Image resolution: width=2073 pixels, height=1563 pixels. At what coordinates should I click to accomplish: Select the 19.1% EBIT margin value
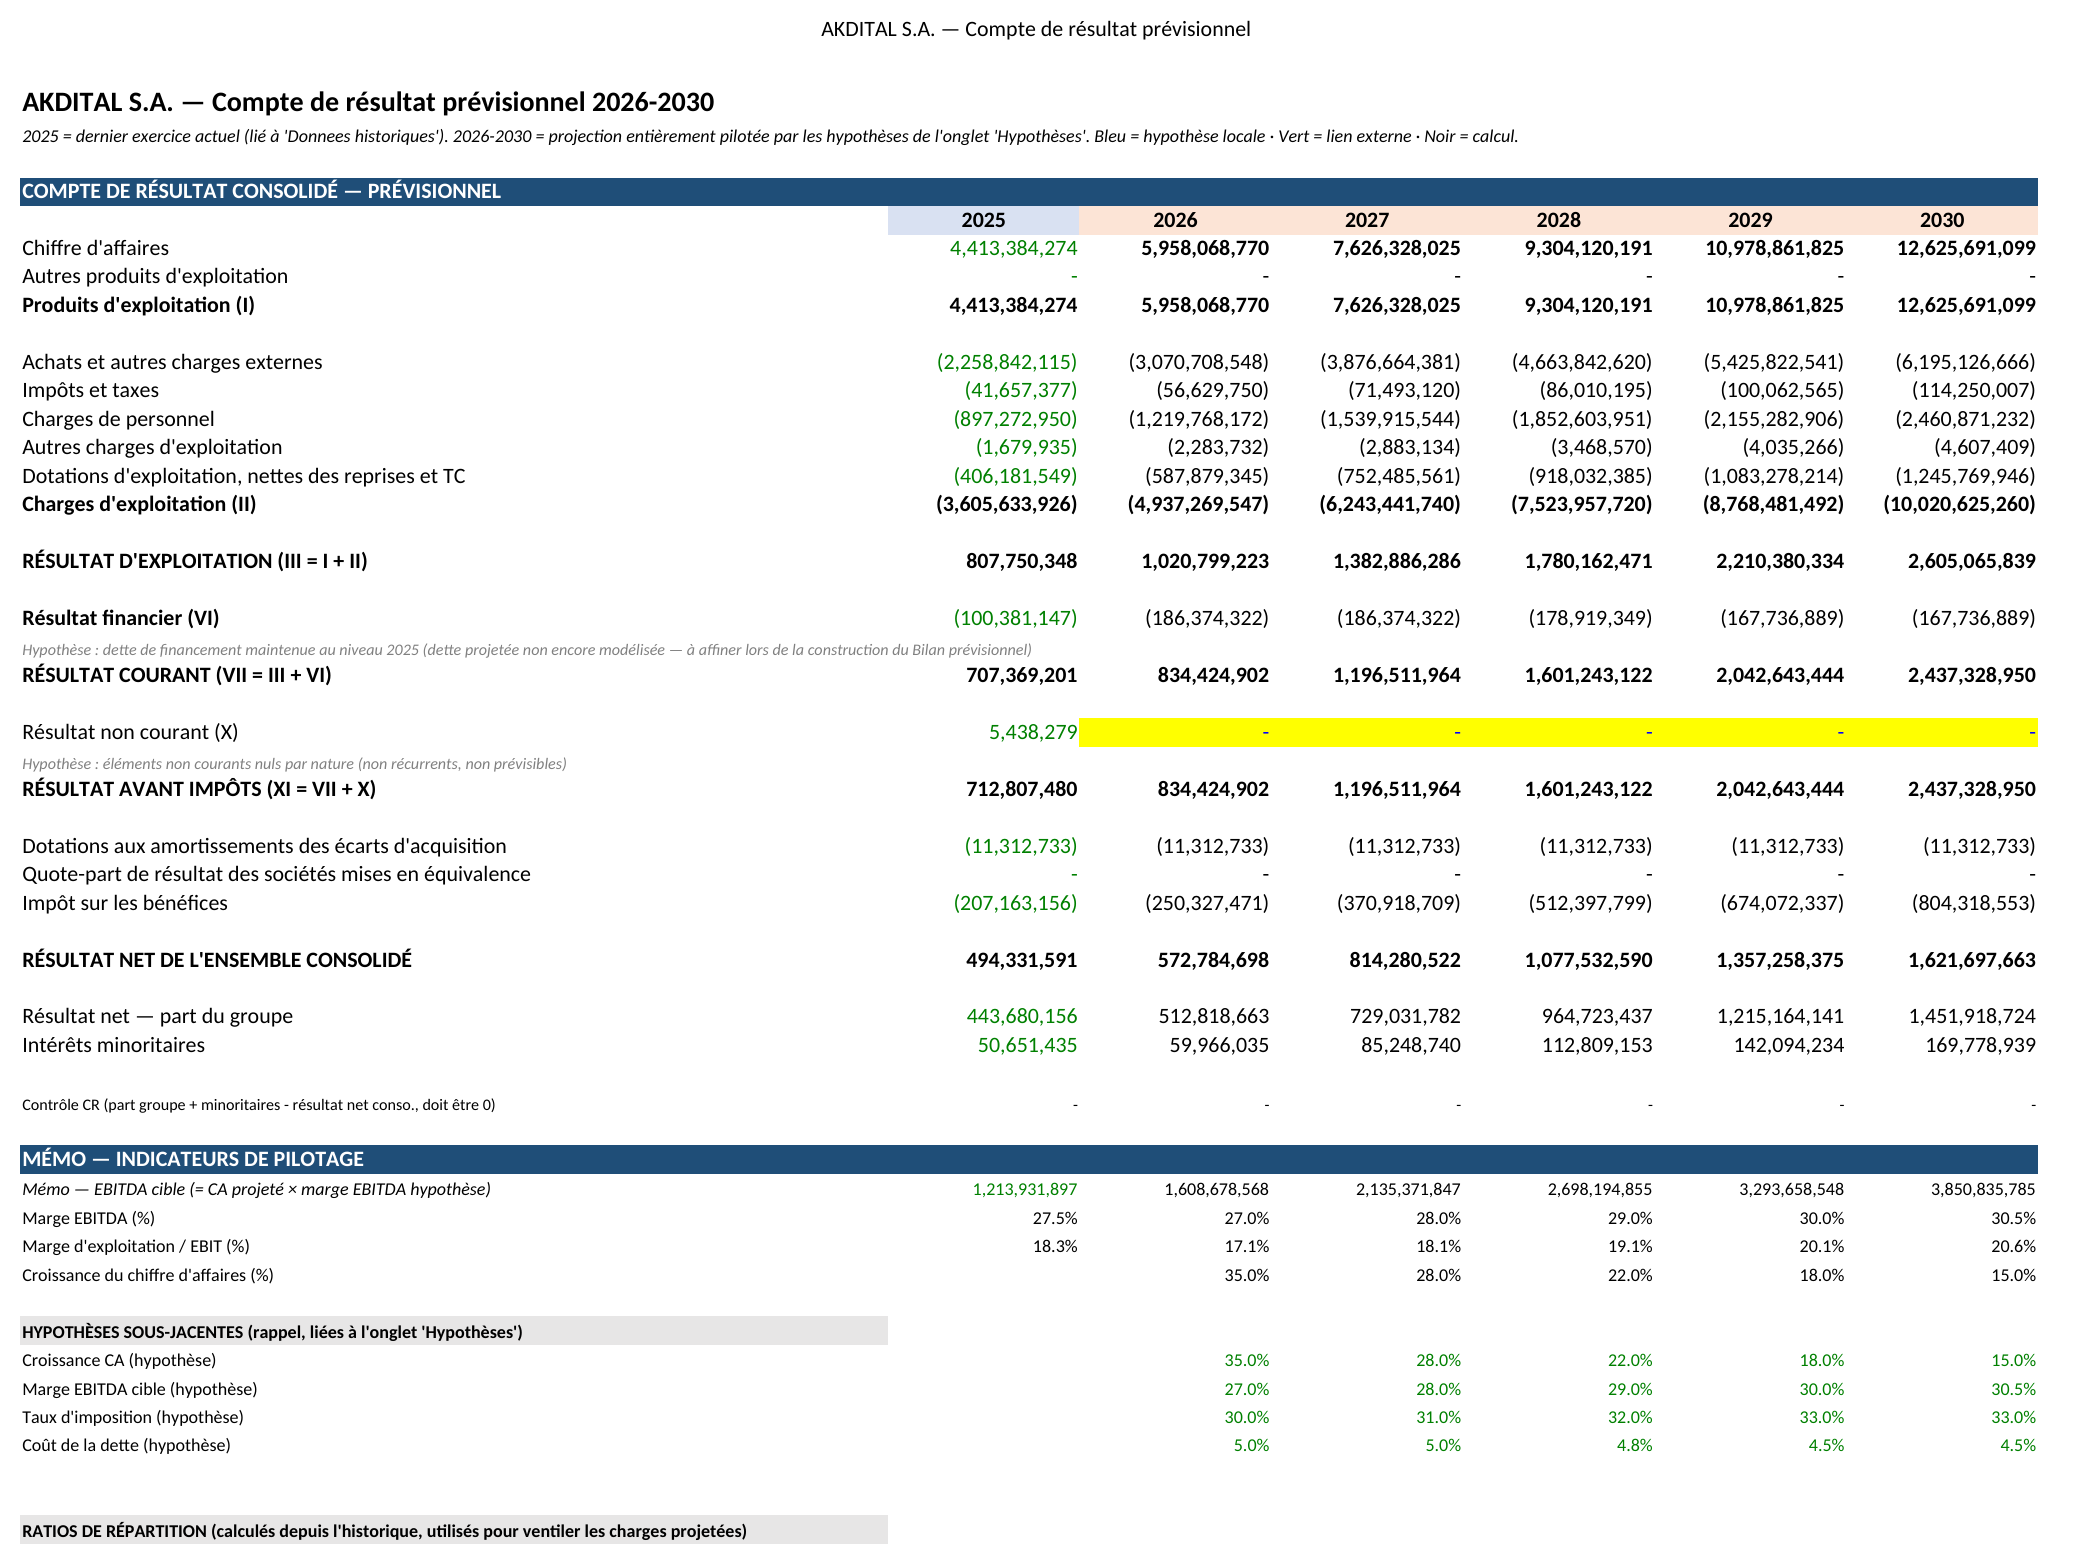1630,1246
